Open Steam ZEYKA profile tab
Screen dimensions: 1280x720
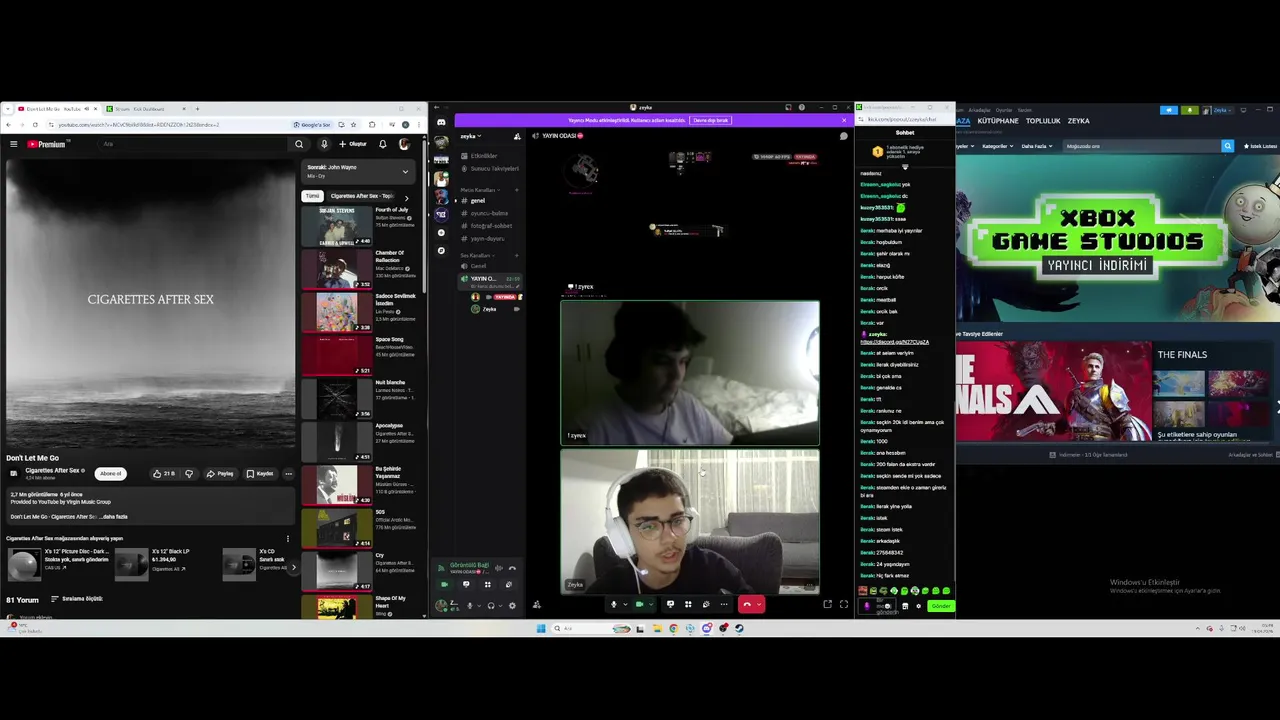[x=1078, y=121]
